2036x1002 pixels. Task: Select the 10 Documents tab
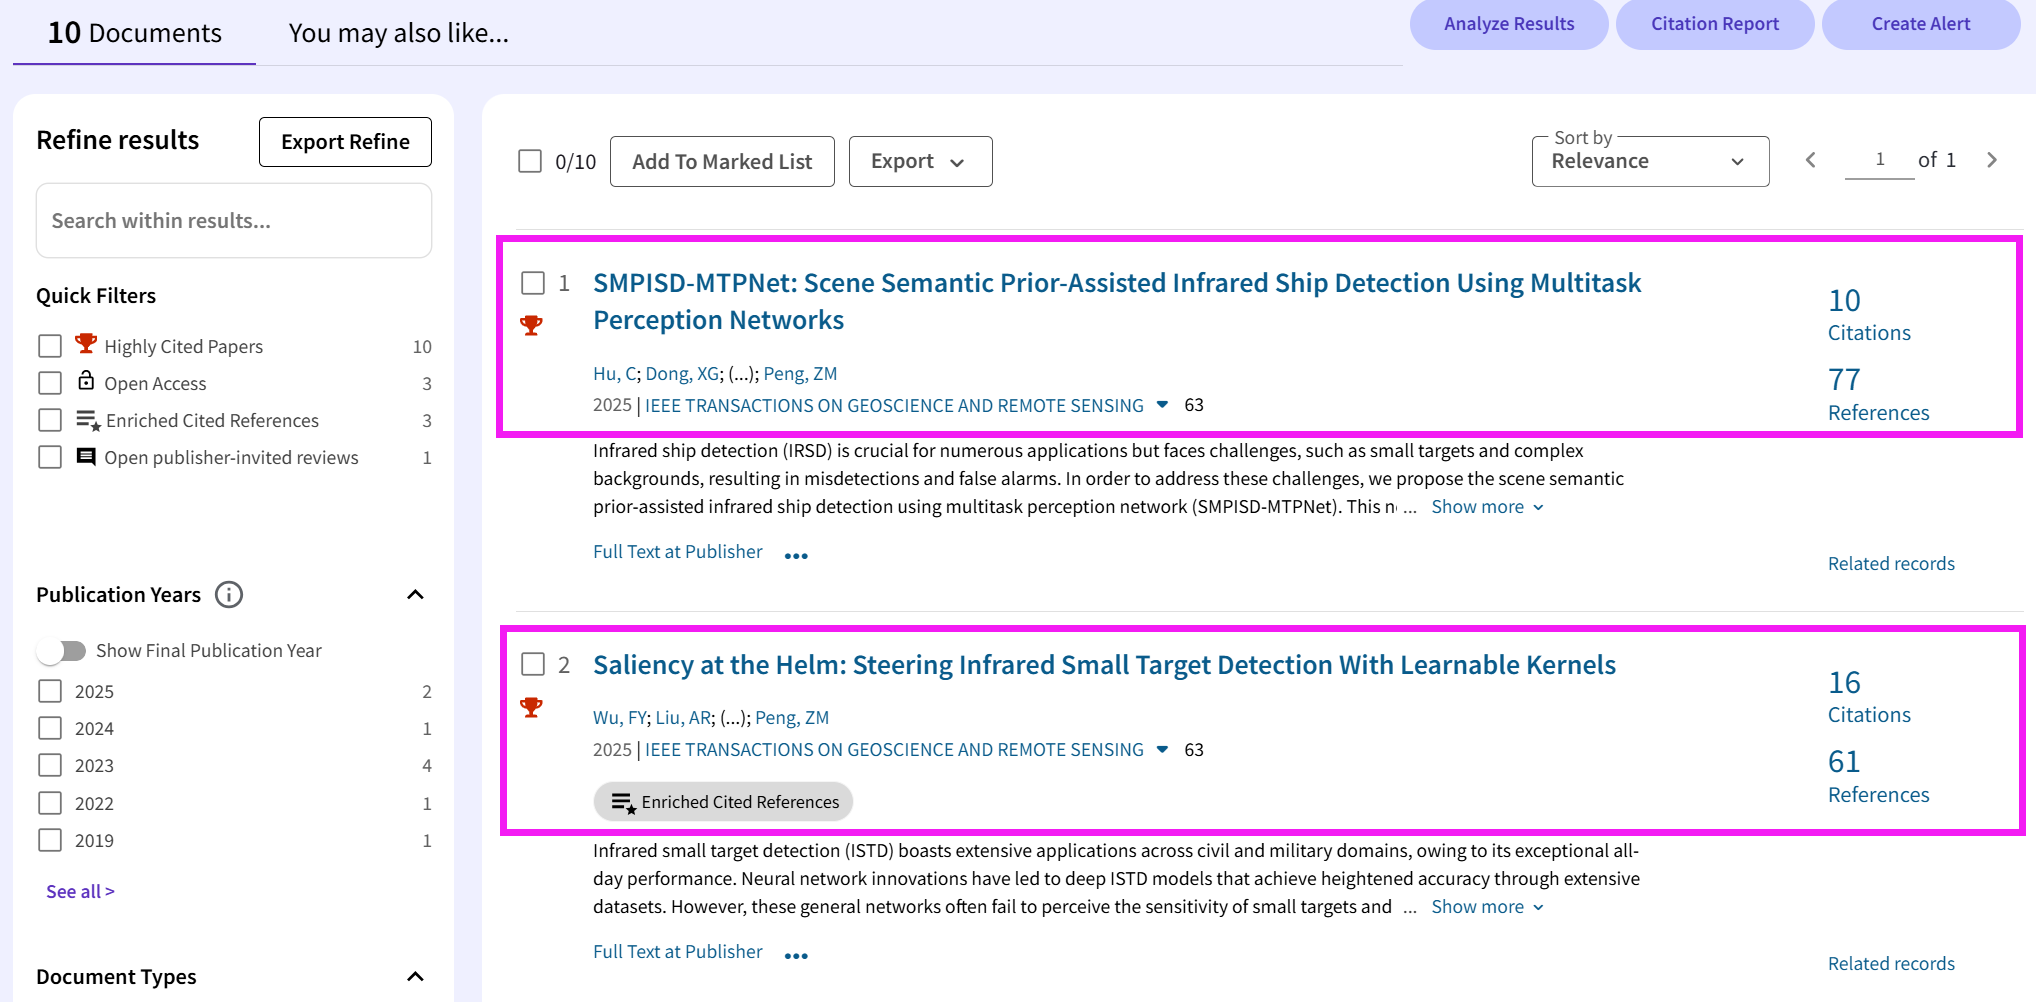(134, 33)
